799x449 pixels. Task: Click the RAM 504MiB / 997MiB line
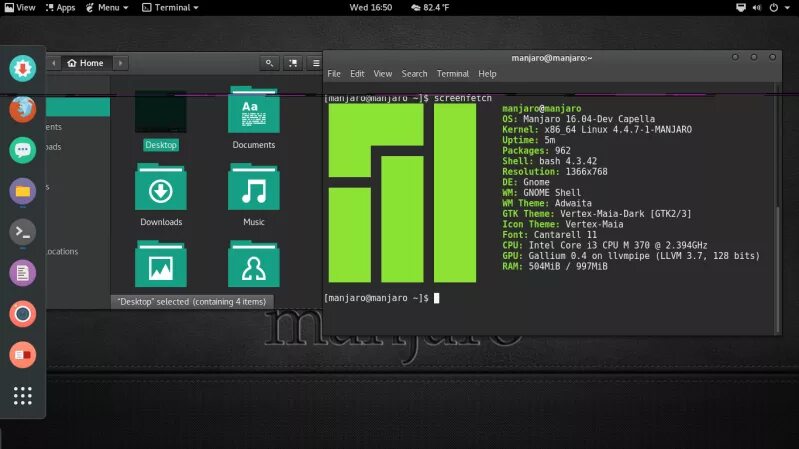click(555, 266)
